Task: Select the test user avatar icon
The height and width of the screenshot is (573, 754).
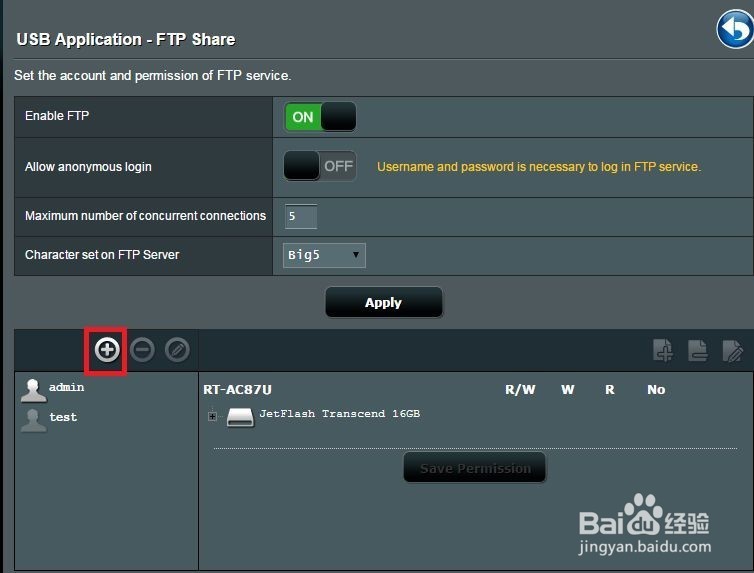Action: (x=33, y=420)
